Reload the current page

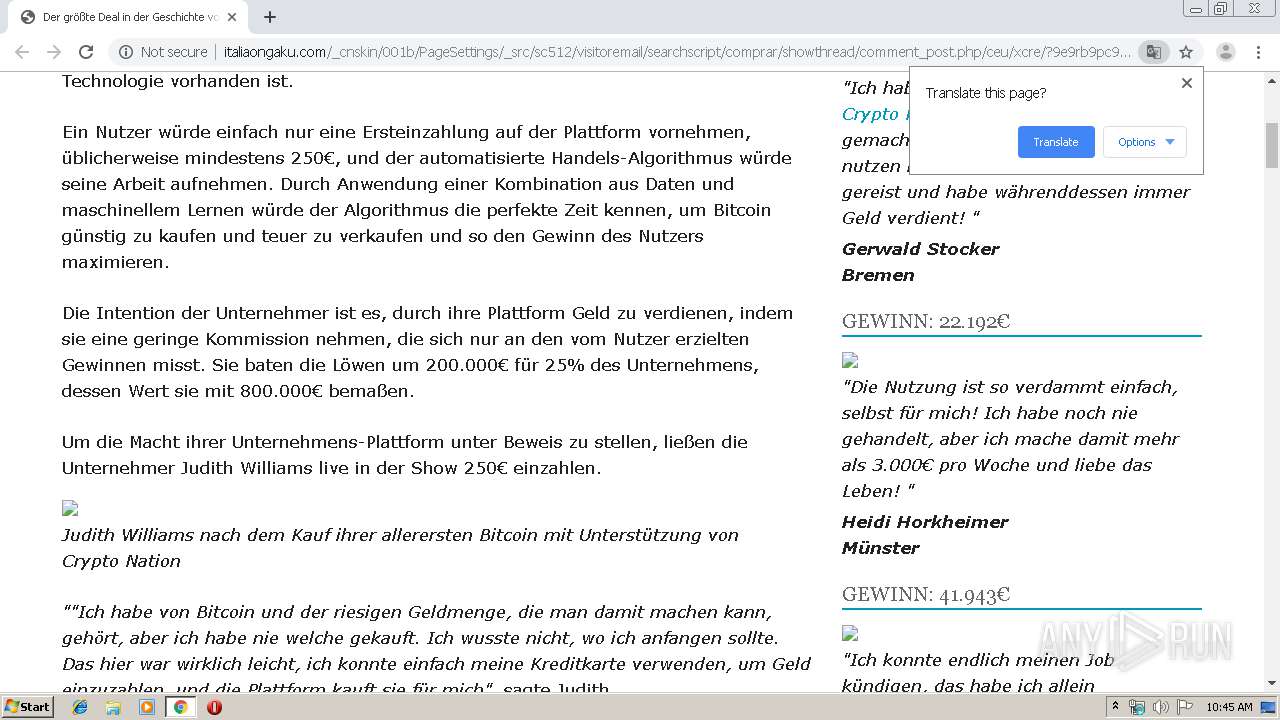[x=86, y=52]
